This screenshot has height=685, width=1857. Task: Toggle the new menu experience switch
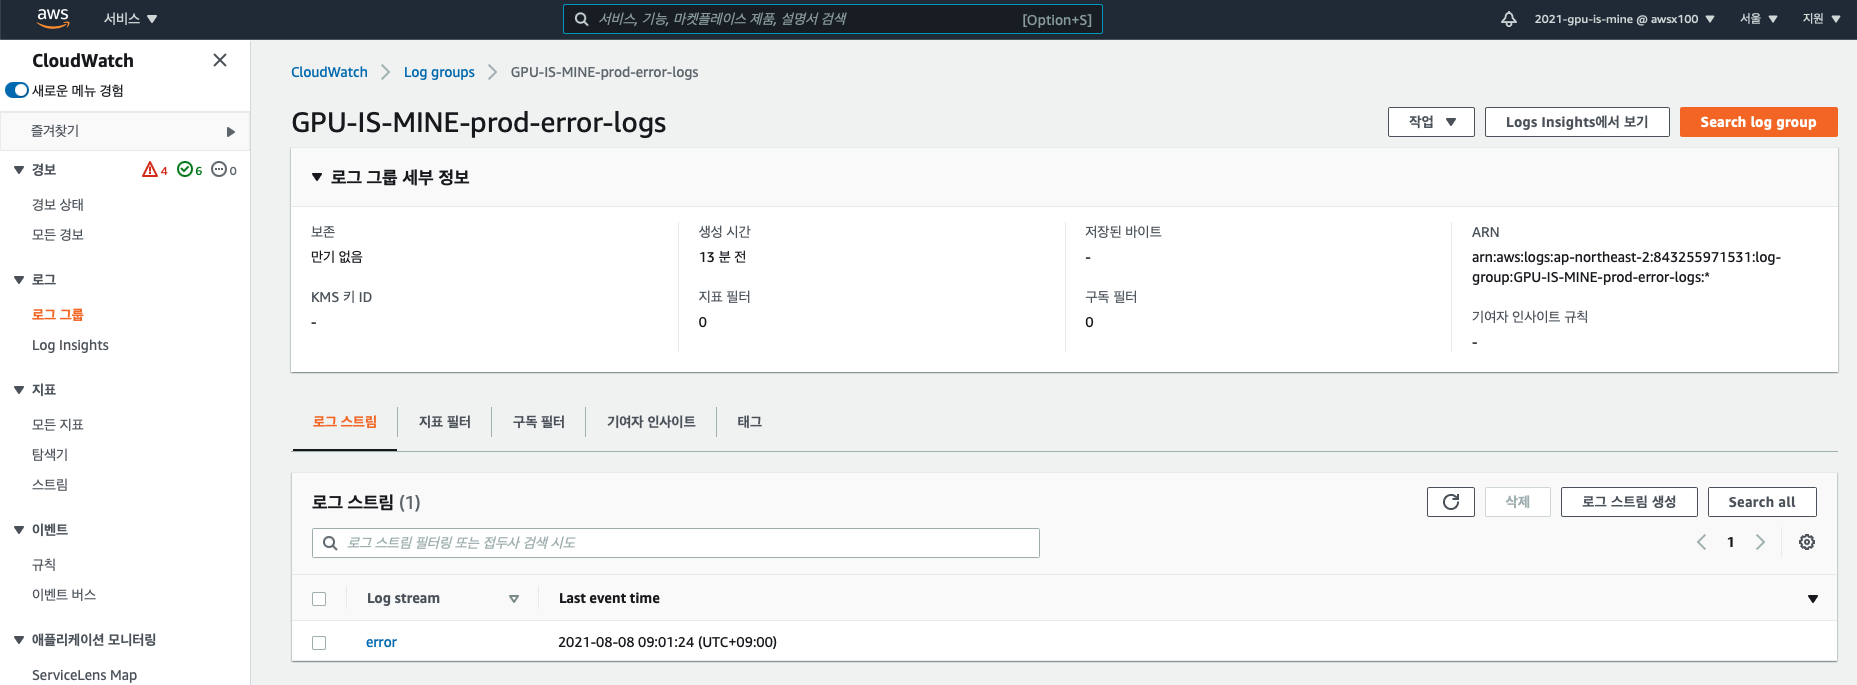click(17, 90)
